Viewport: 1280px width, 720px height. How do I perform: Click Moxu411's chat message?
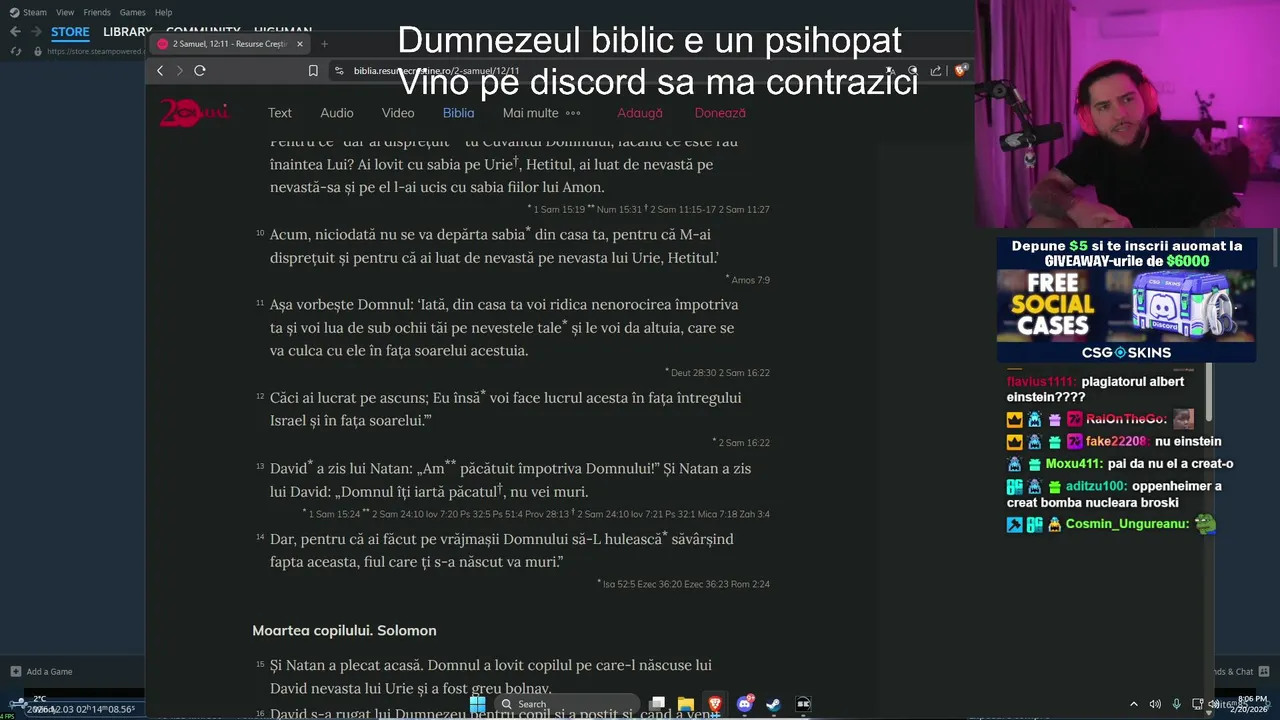1120,464
